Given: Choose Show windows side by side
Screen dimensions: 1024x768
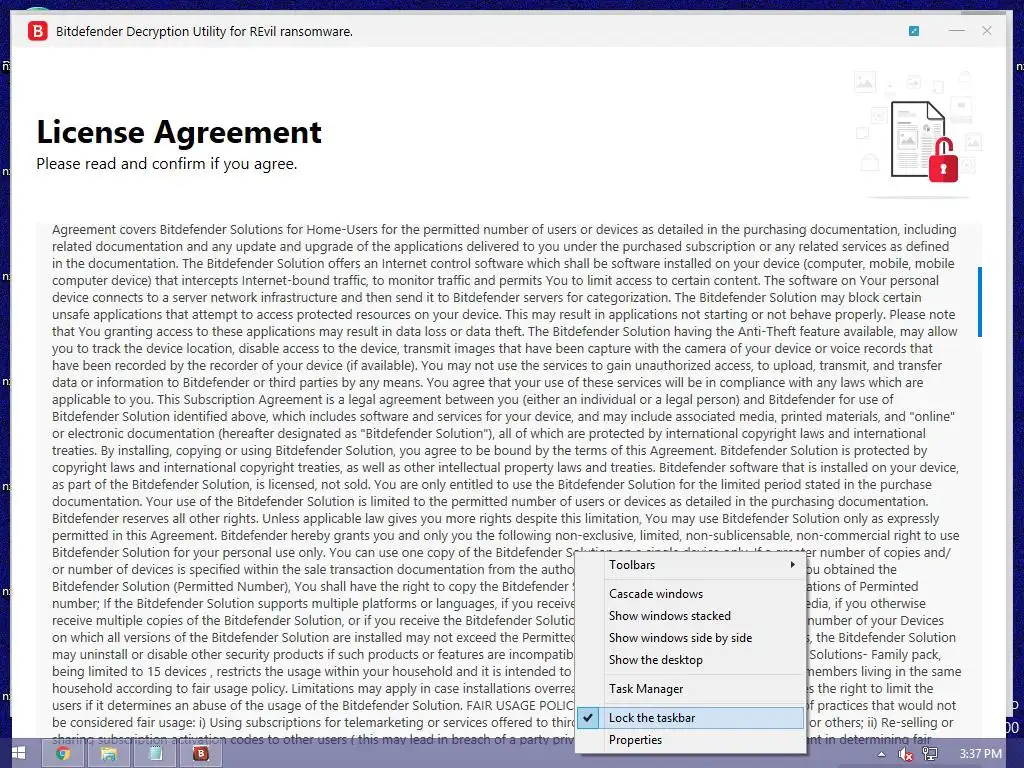Looking at the screenshot, I should (691, 638).
